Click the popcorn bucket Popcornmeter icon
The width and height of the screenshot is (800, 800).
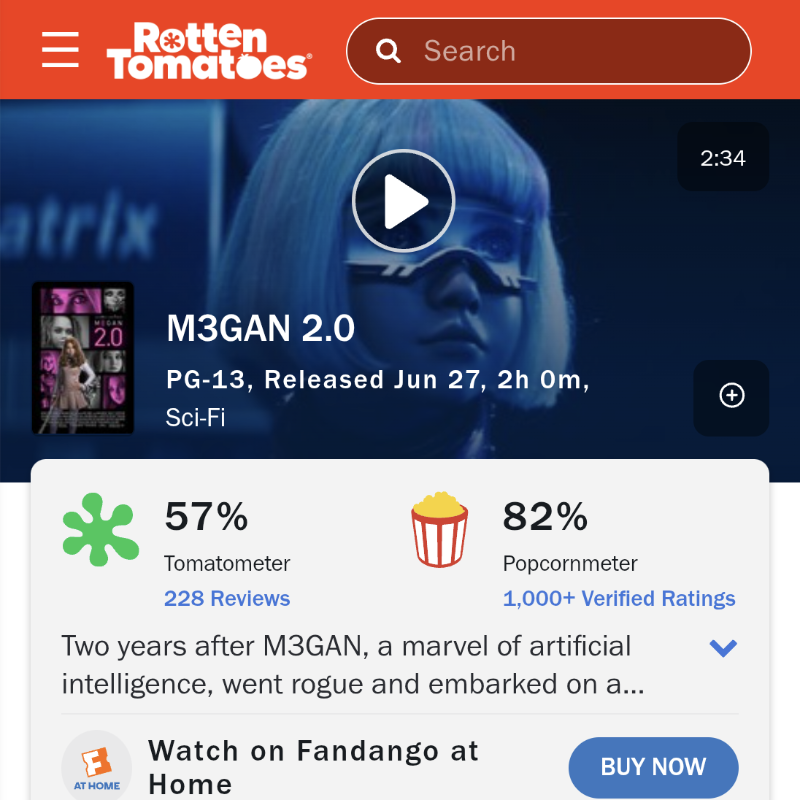point(439,530)
